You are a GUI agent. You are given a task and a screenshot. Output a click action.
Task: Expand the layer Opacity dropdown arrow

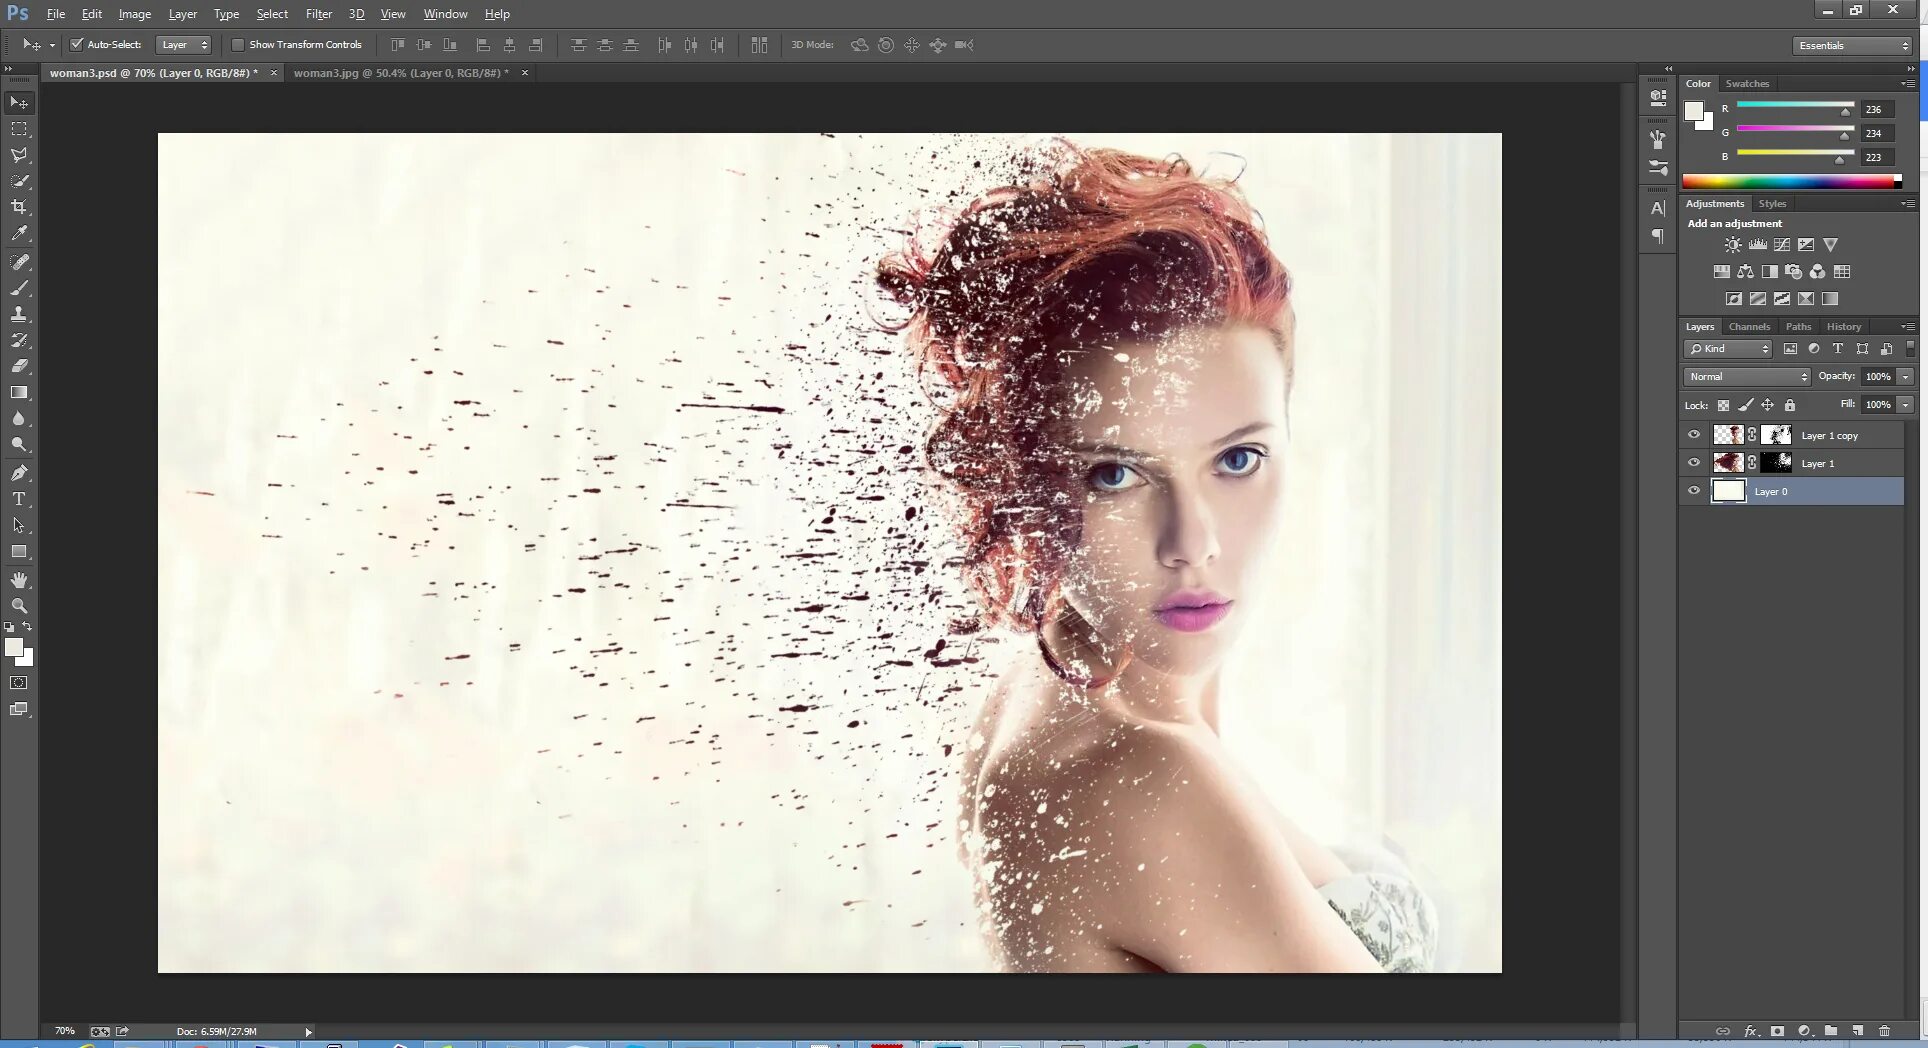point(1906,377)
